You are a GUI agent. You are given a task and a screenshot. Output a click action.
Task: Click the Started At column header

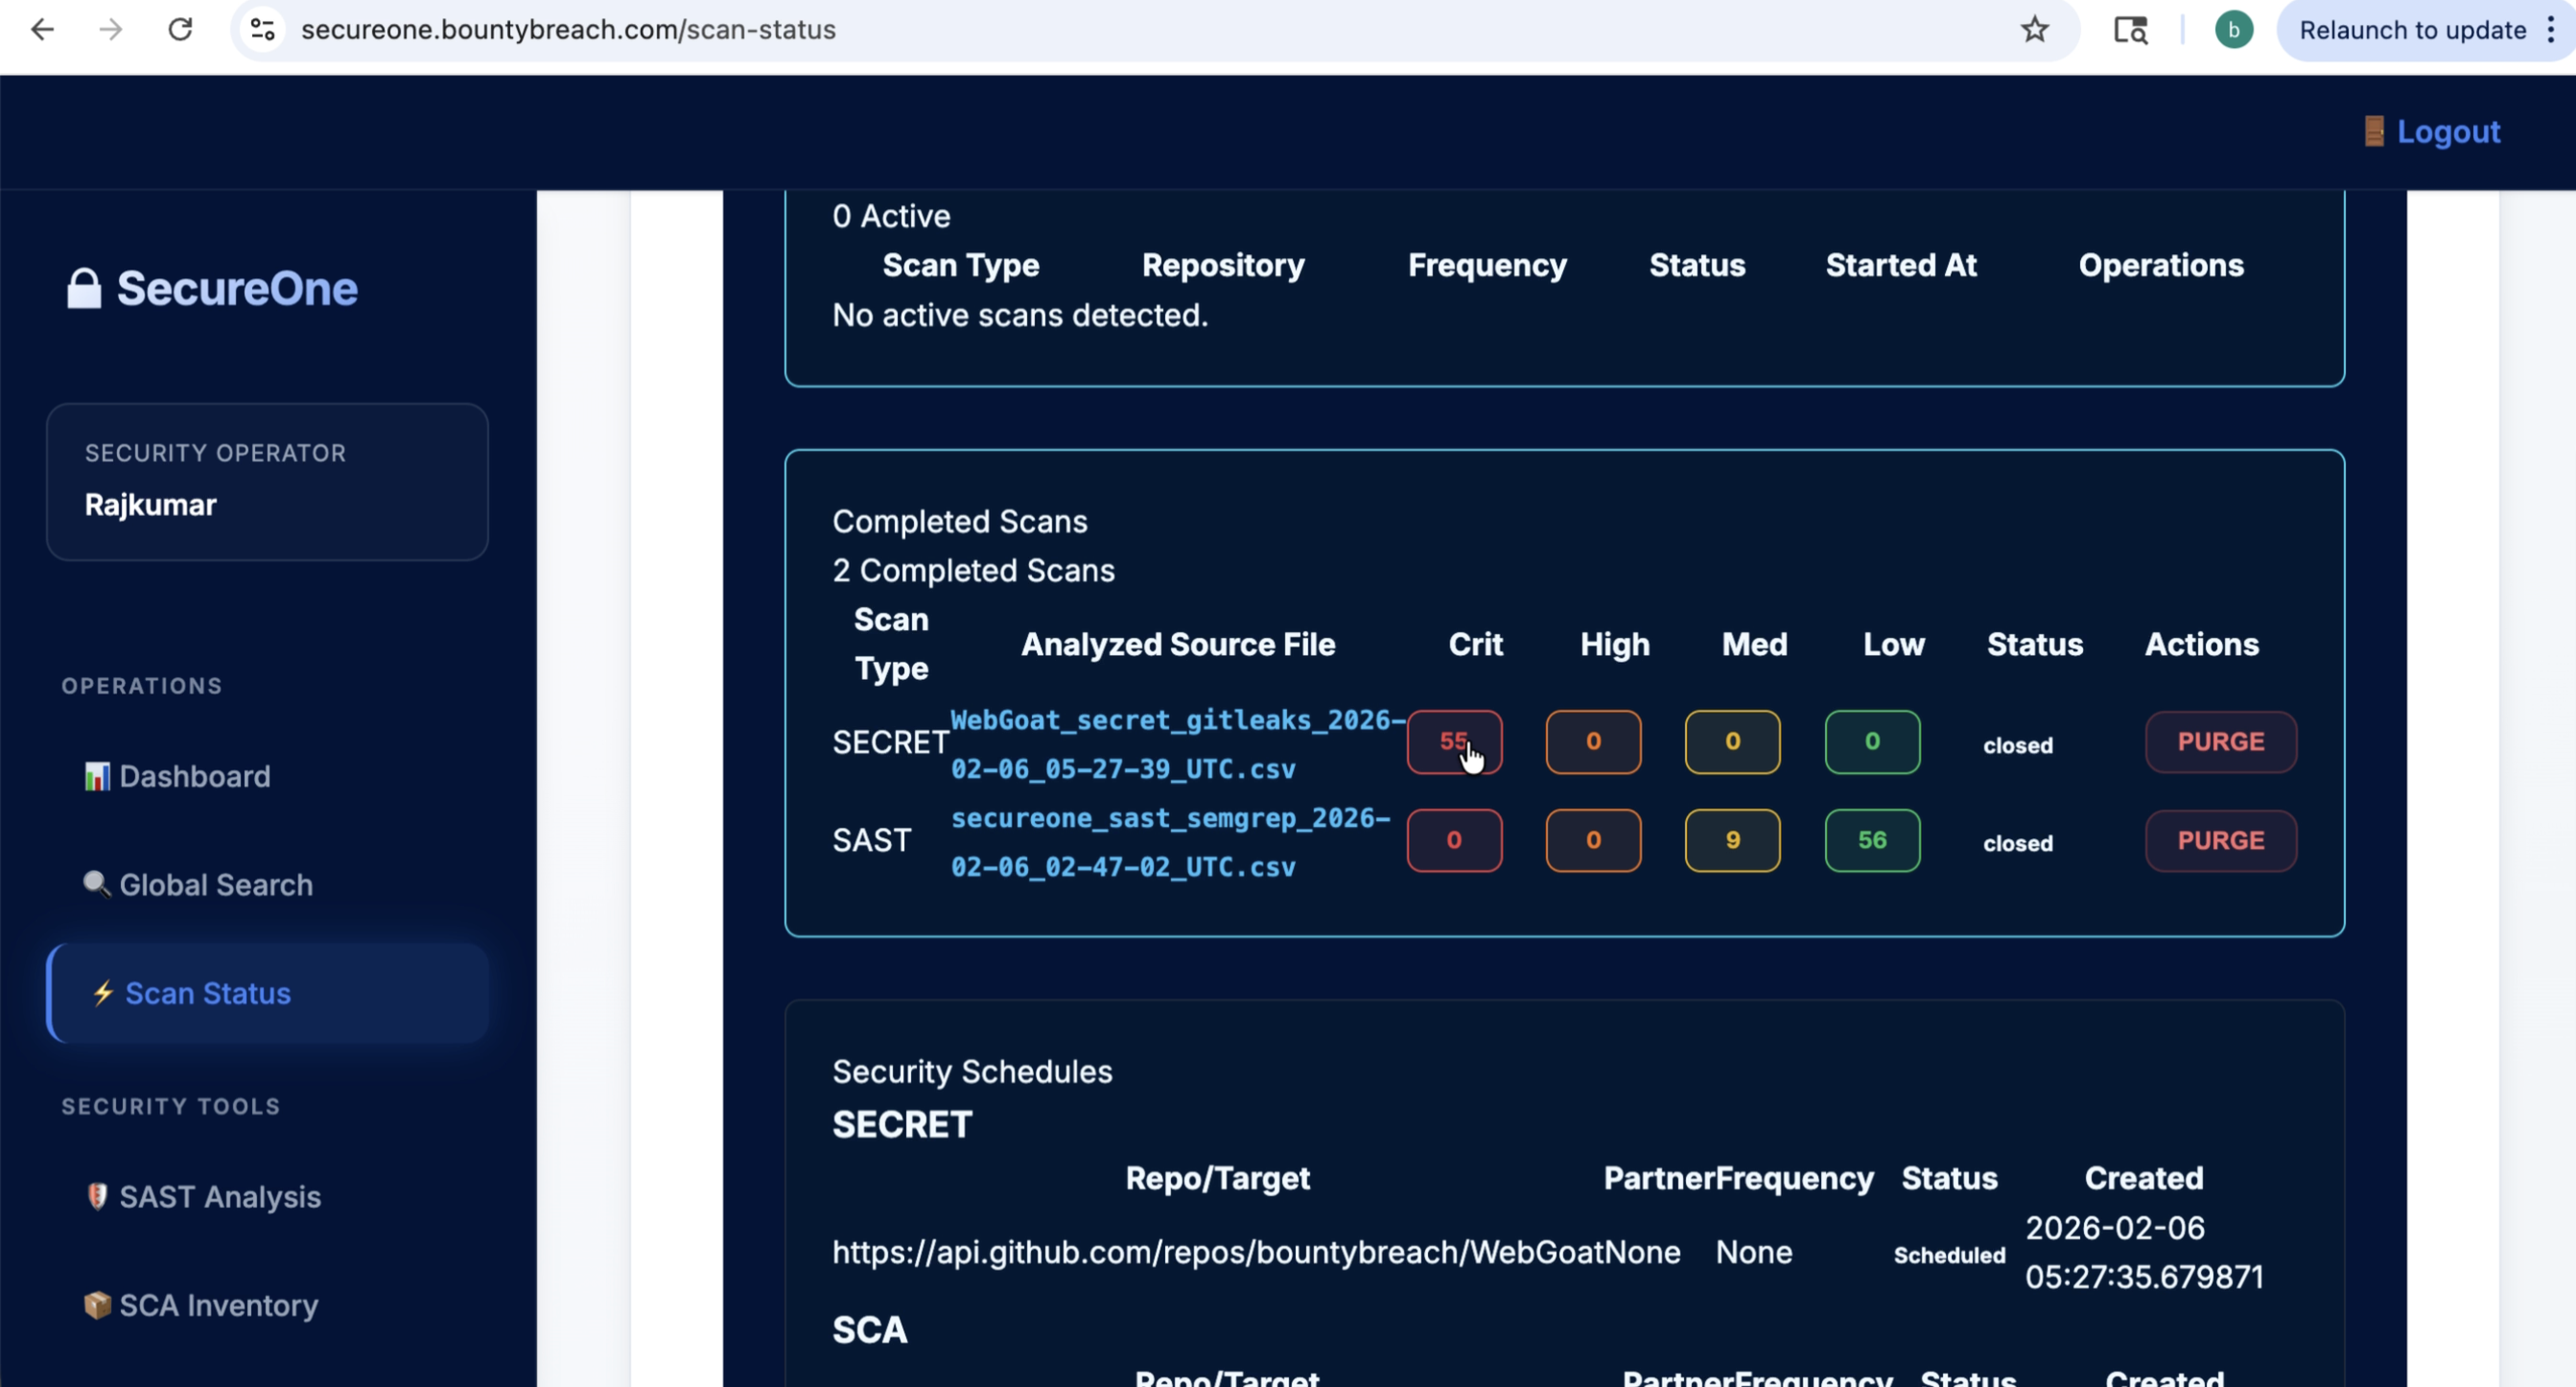coord(1901,265)
